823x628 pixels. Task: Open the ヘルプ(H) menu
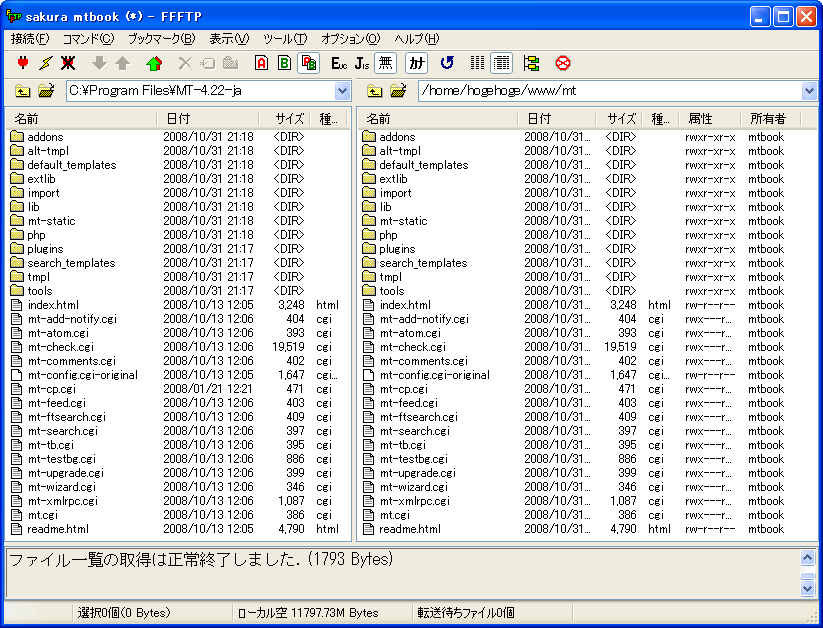[417, 38]
